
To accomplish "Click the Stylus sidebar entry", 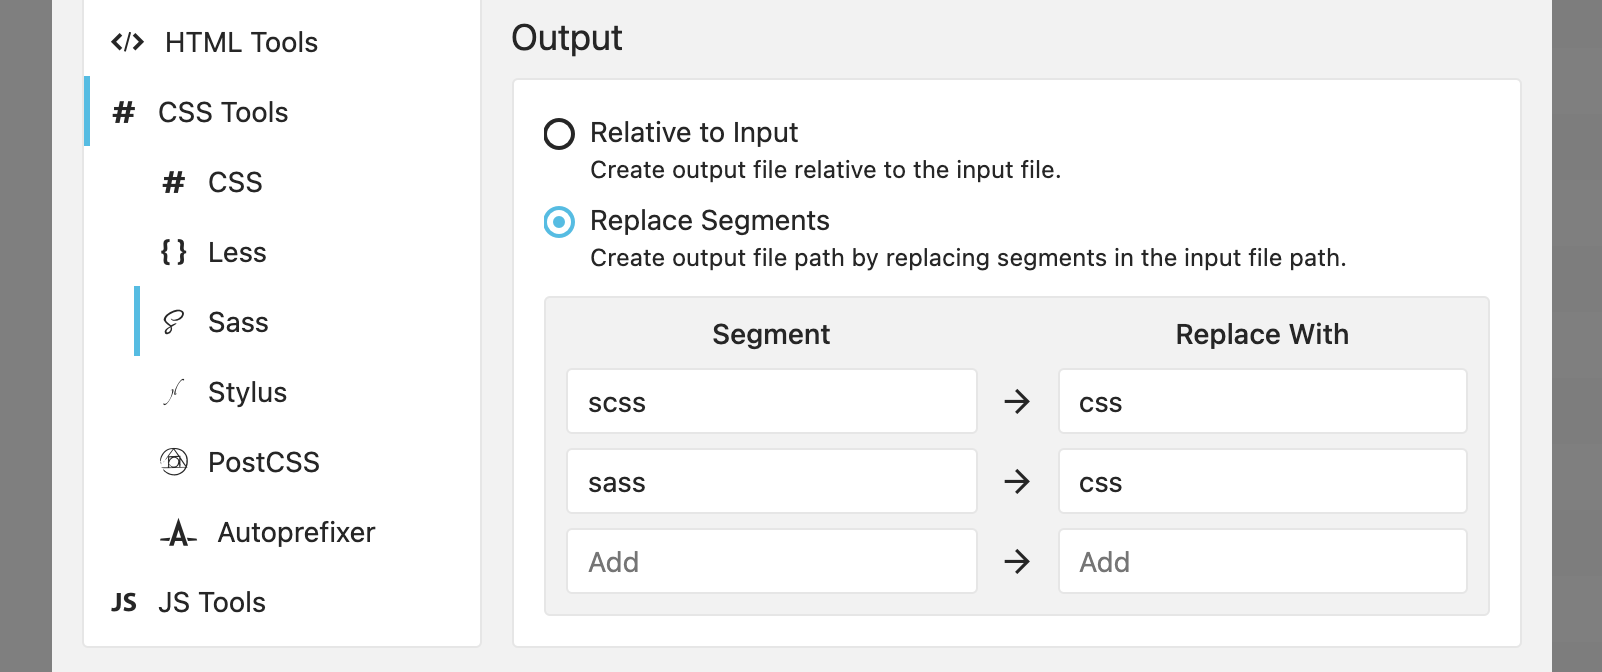I will [247, 392].
